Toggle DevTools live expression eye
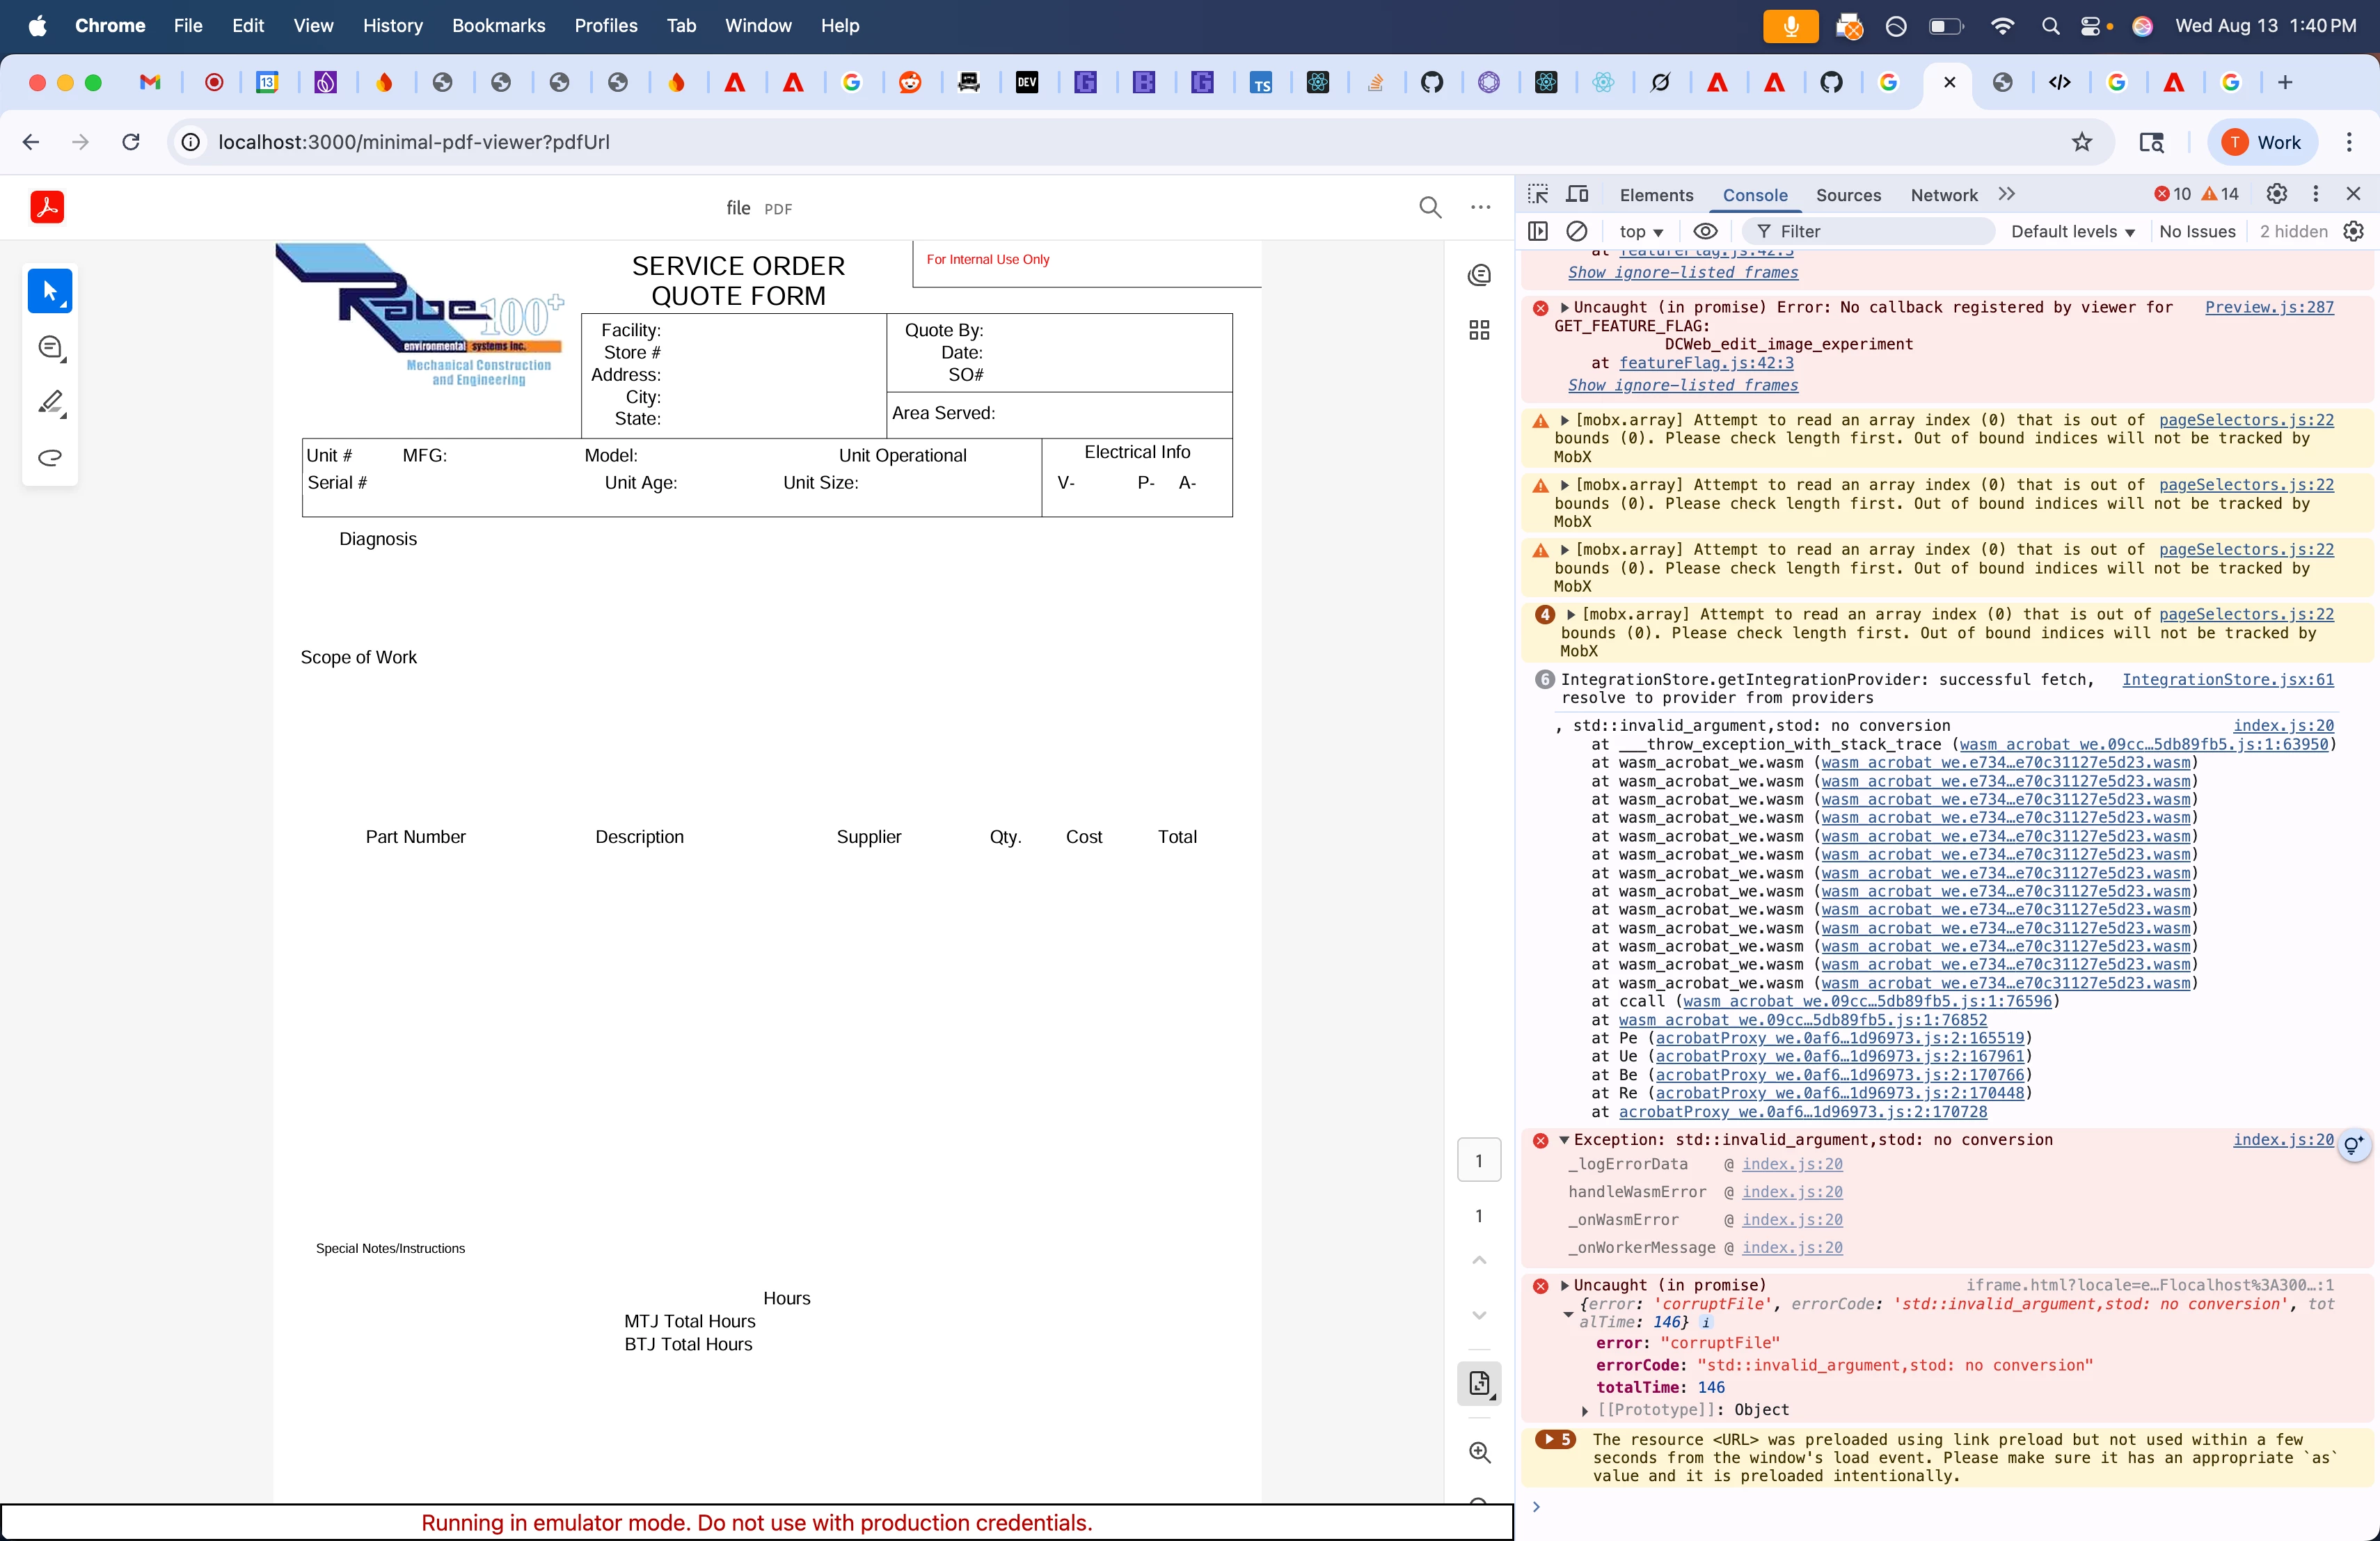Viewport: 2380px width, 1541px height. (1705, 231)
